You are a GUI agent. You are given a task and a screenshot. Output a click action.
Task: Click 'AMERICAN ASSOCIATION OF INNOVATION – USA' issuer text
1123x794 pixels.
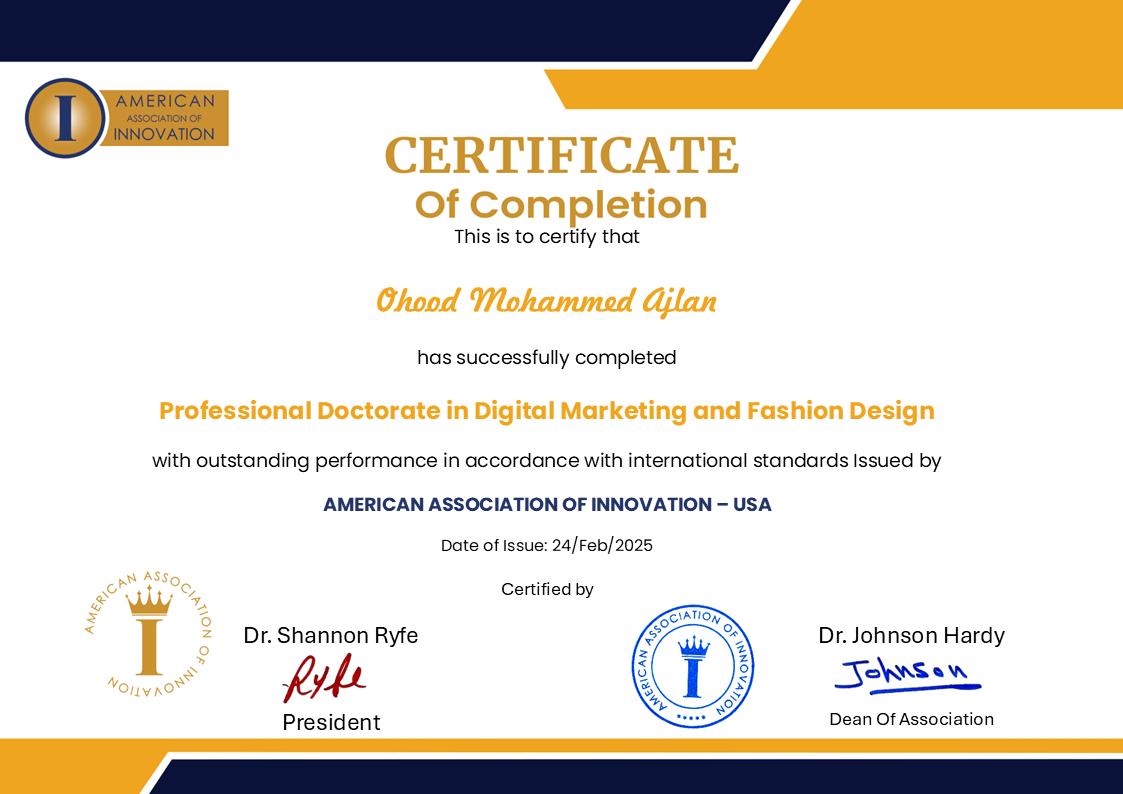coord(547,505)
